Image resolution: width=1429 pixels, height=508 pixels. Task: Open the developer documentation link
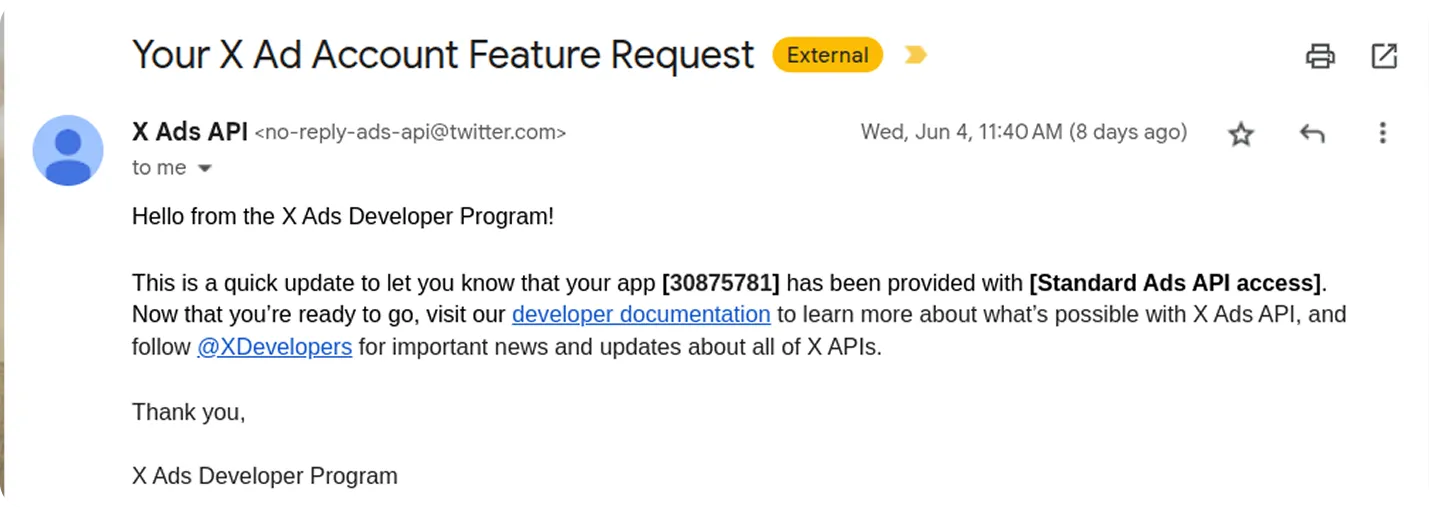click(641, 314)
